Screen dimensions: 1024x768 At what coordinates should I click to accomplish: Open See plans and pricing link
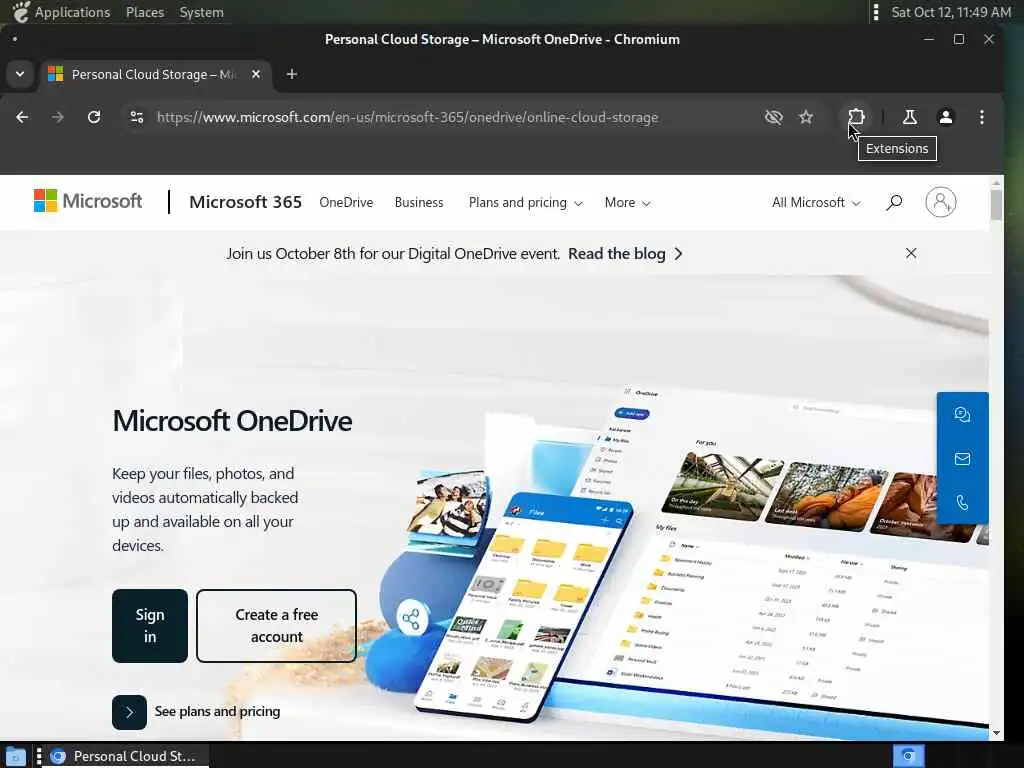(217, 711)
